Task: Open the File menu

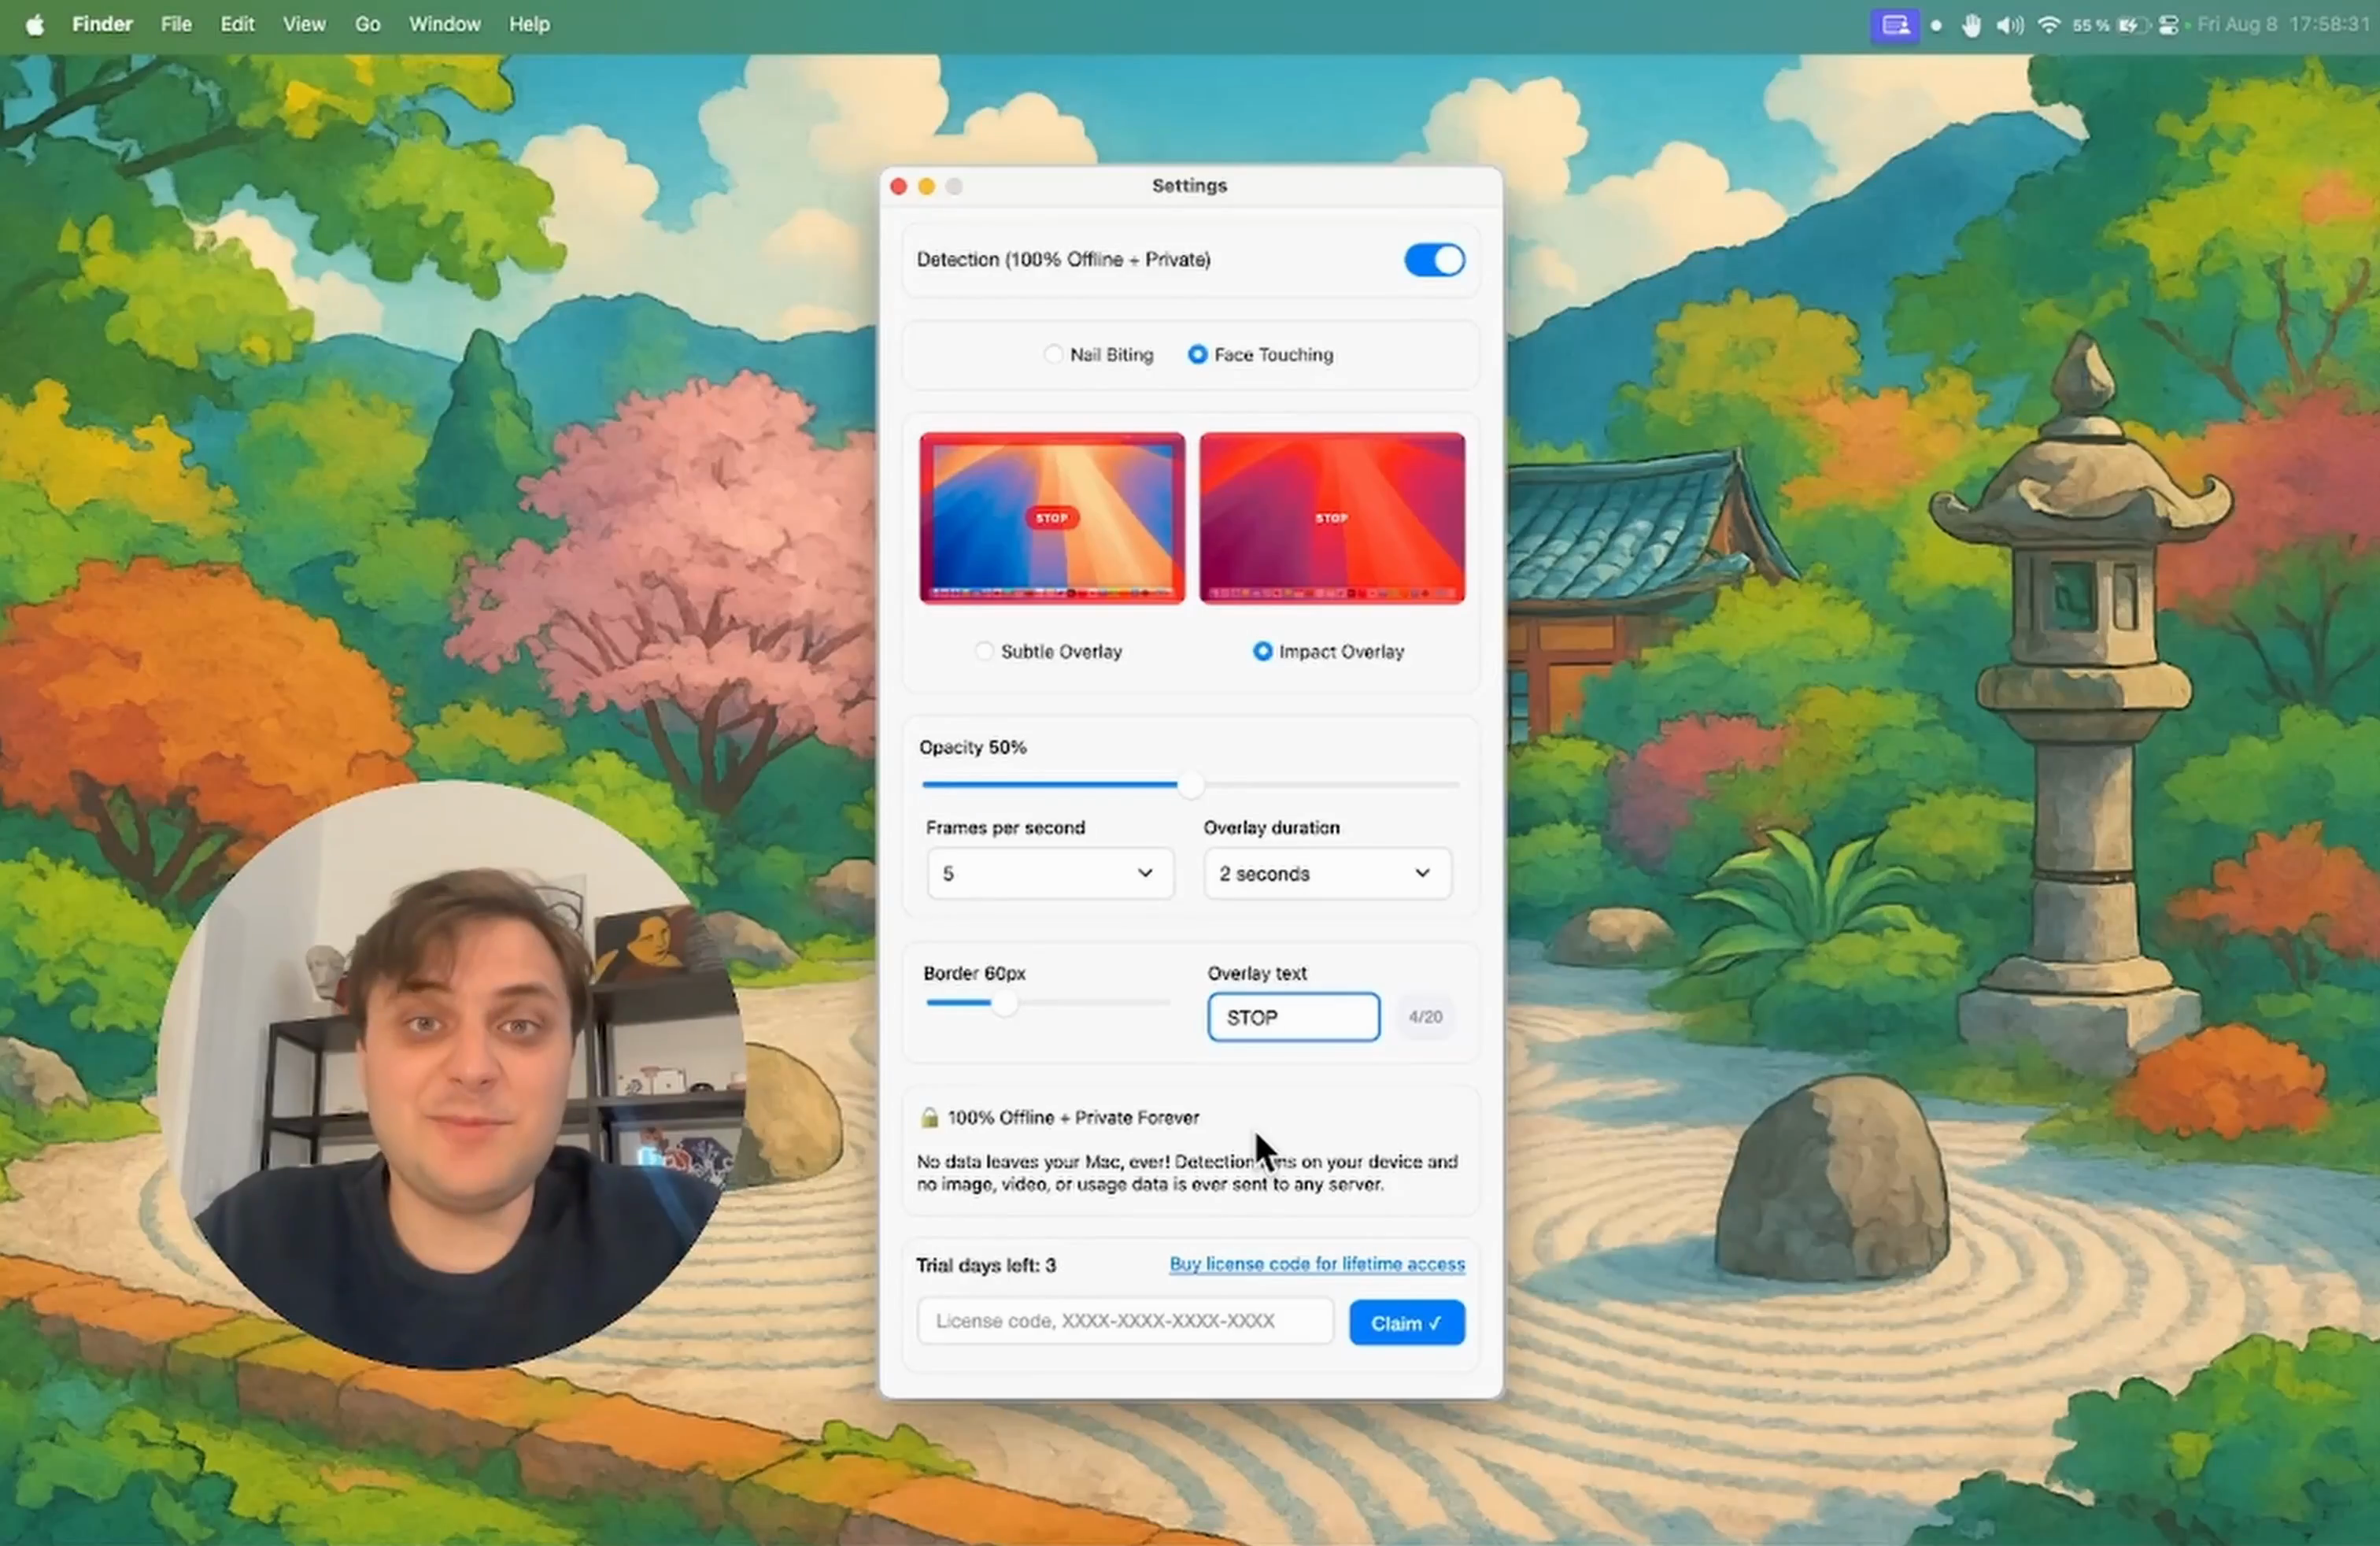Action: point(176,24)
